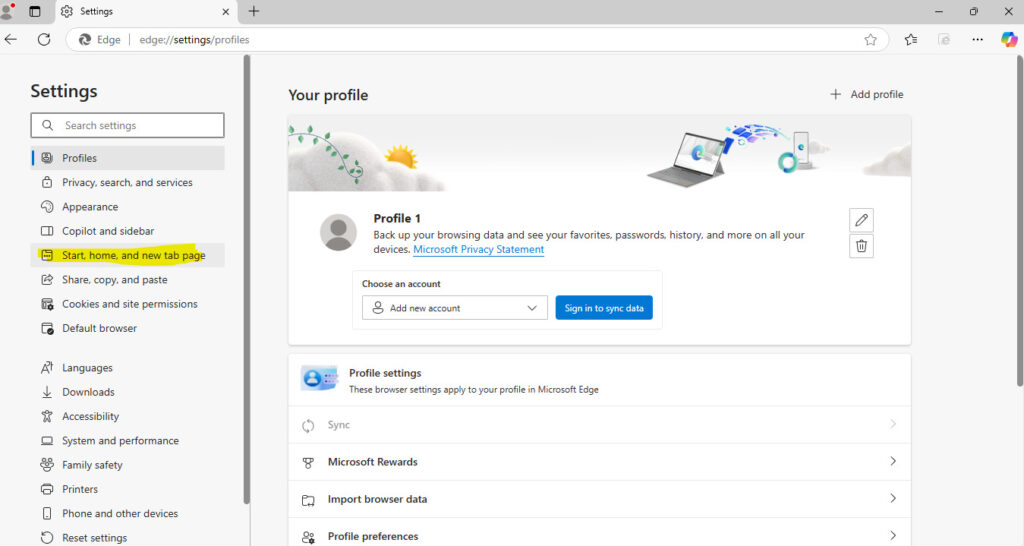Click the Profile 1 avatar picture
This screenshot has width=1024, height=546.
tap(338, 233)
